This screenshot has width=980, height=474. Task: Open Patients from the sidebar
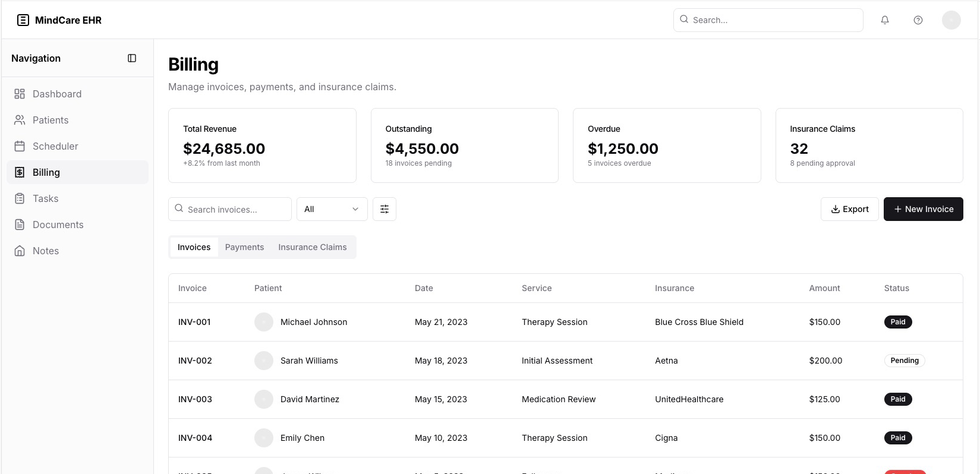click(x=50, y=120)
